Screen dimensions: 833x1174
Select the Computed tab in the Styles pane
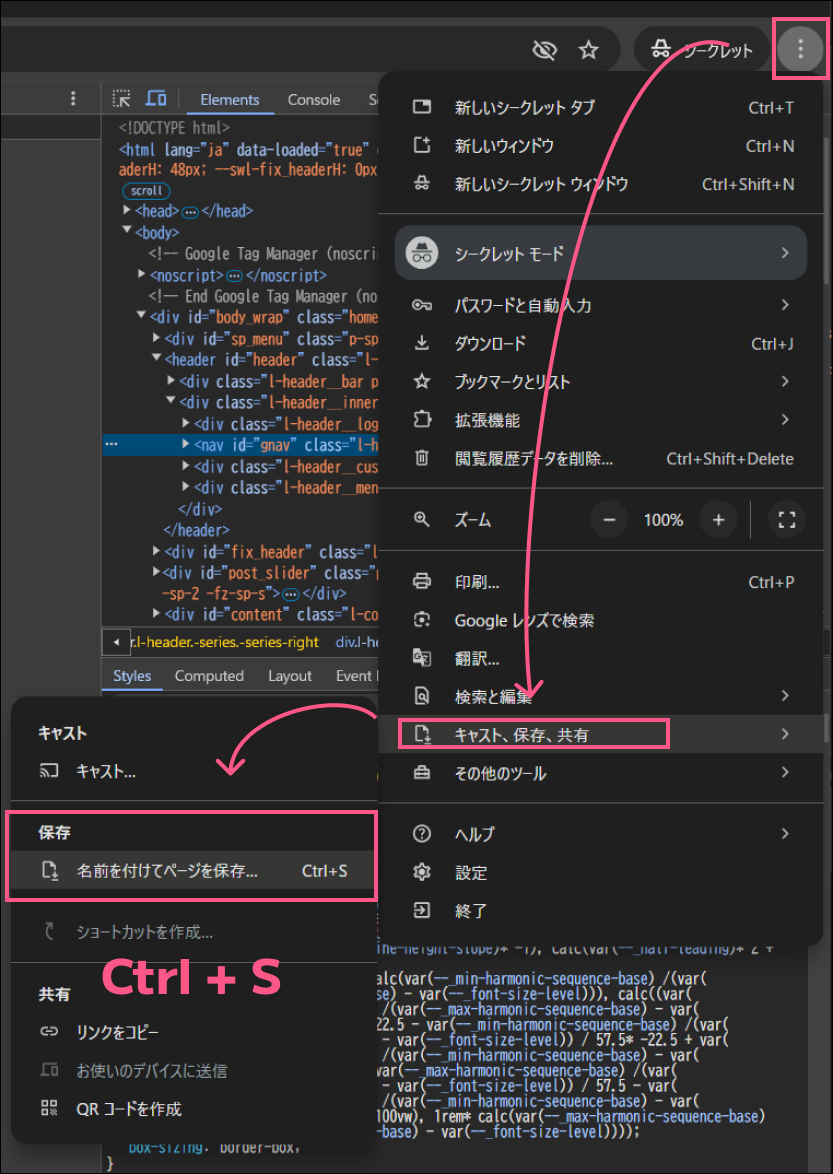[x=209, y=676]
